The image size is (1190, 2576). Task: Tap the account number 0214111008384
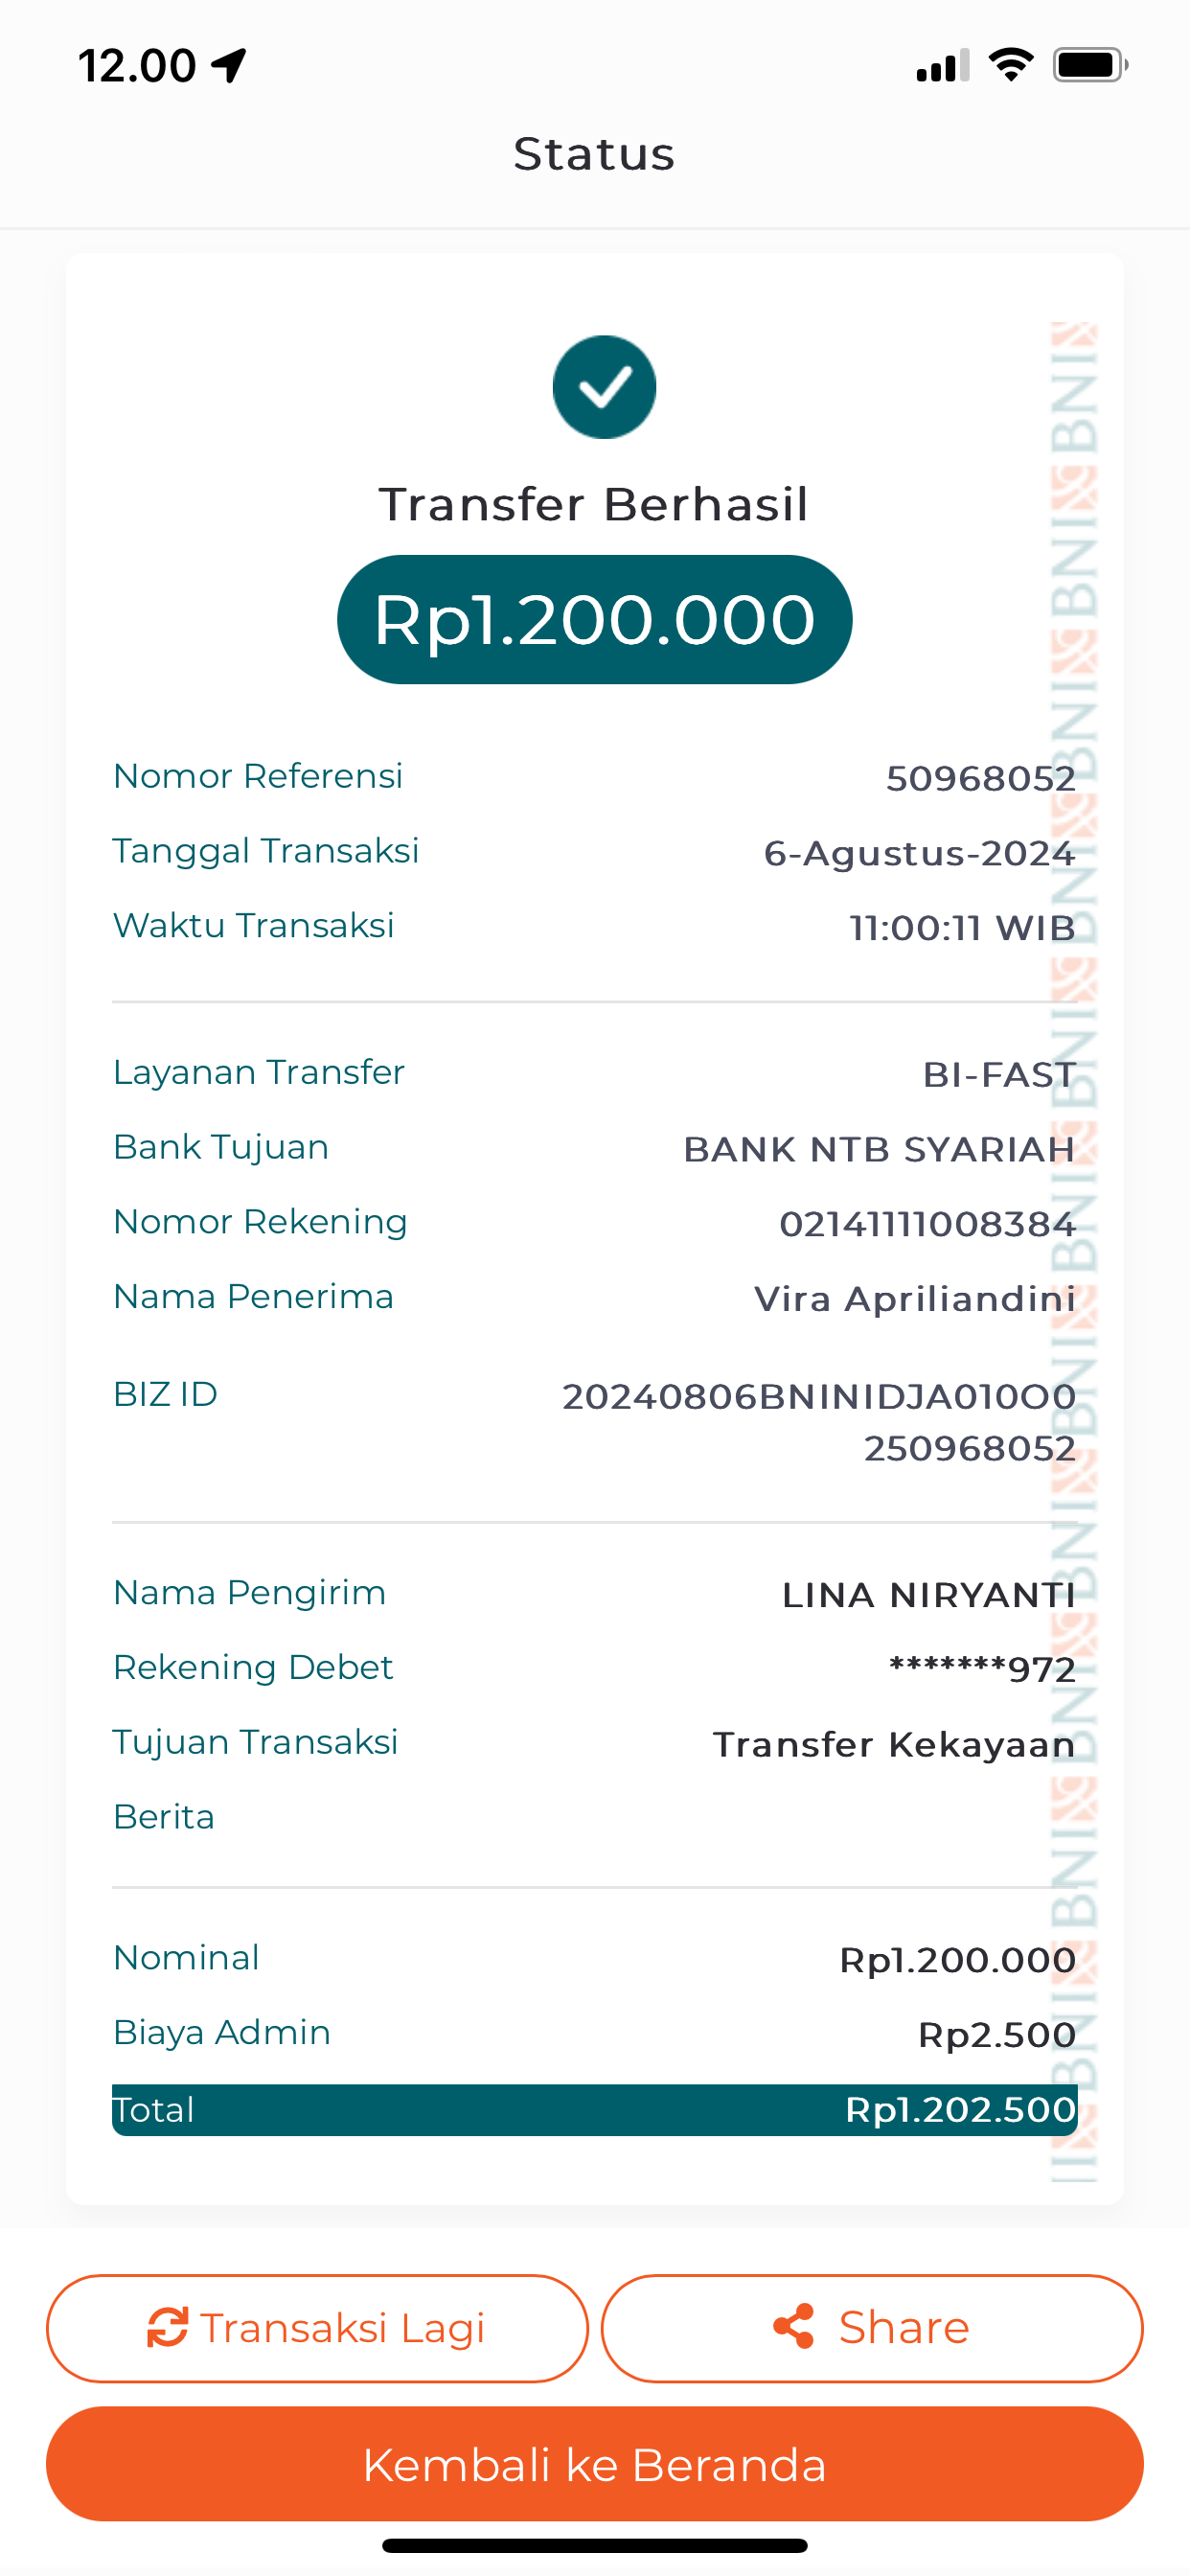(x=927, y=1224)
